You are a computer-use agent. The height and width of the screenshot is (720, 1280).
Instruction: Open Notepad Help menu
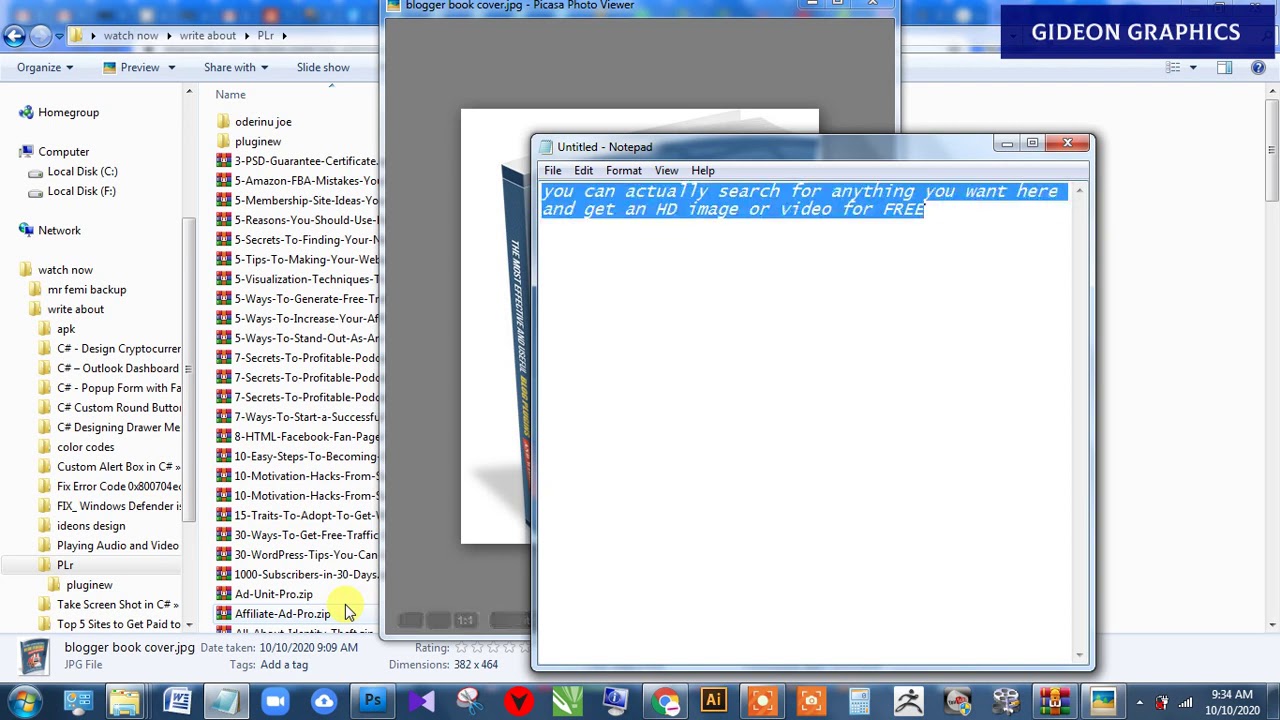click(703, 171)
